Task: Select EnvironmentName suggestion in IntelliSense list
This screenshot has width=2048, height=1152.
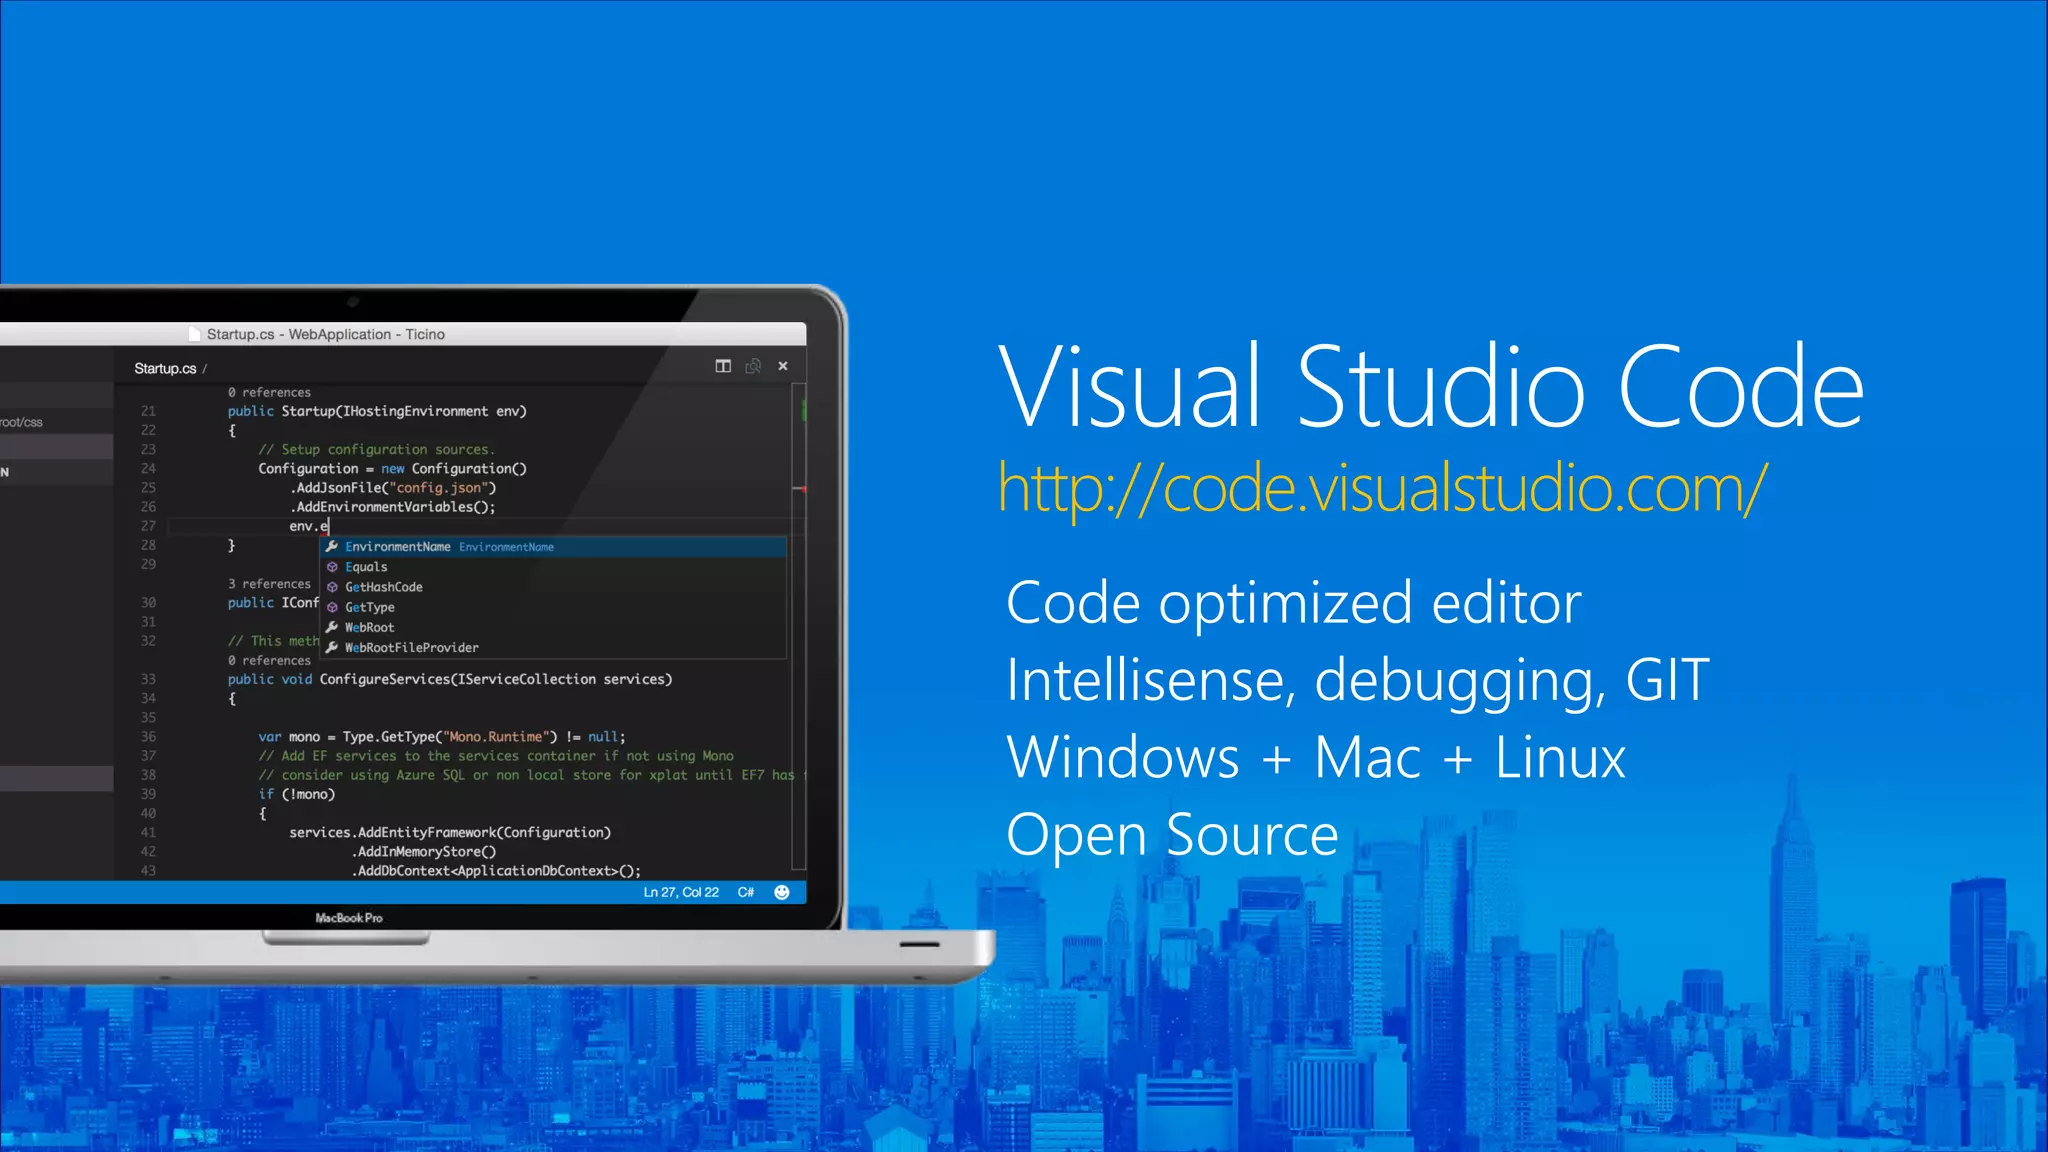Action: (553, 547)
